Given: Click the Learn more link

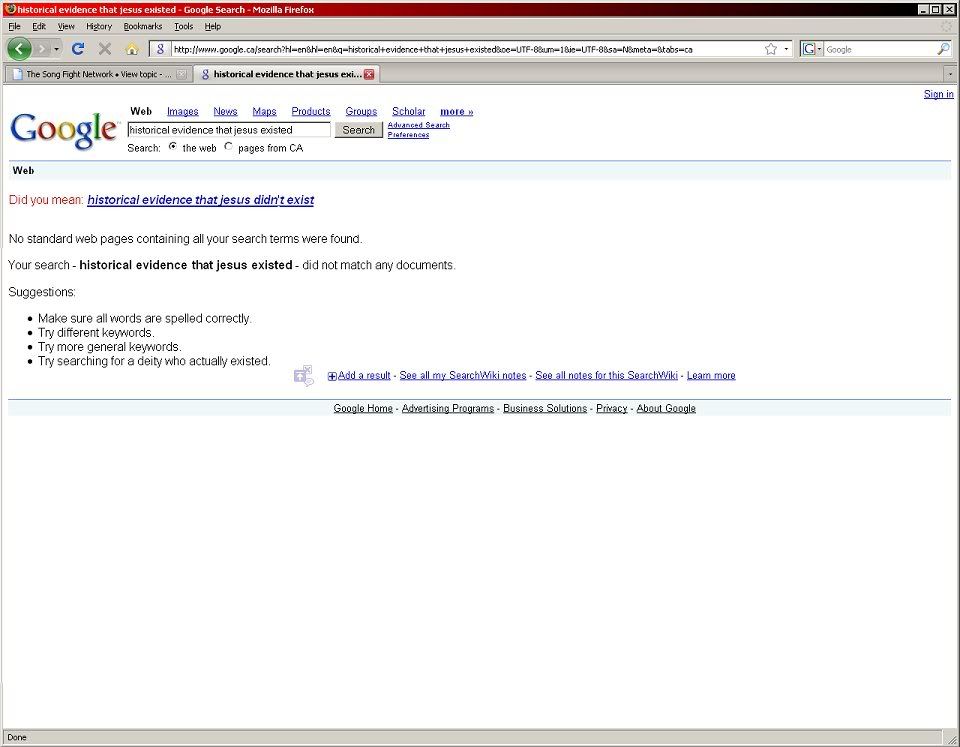Looking at the screenshot, I should click(x=711, y=375).
